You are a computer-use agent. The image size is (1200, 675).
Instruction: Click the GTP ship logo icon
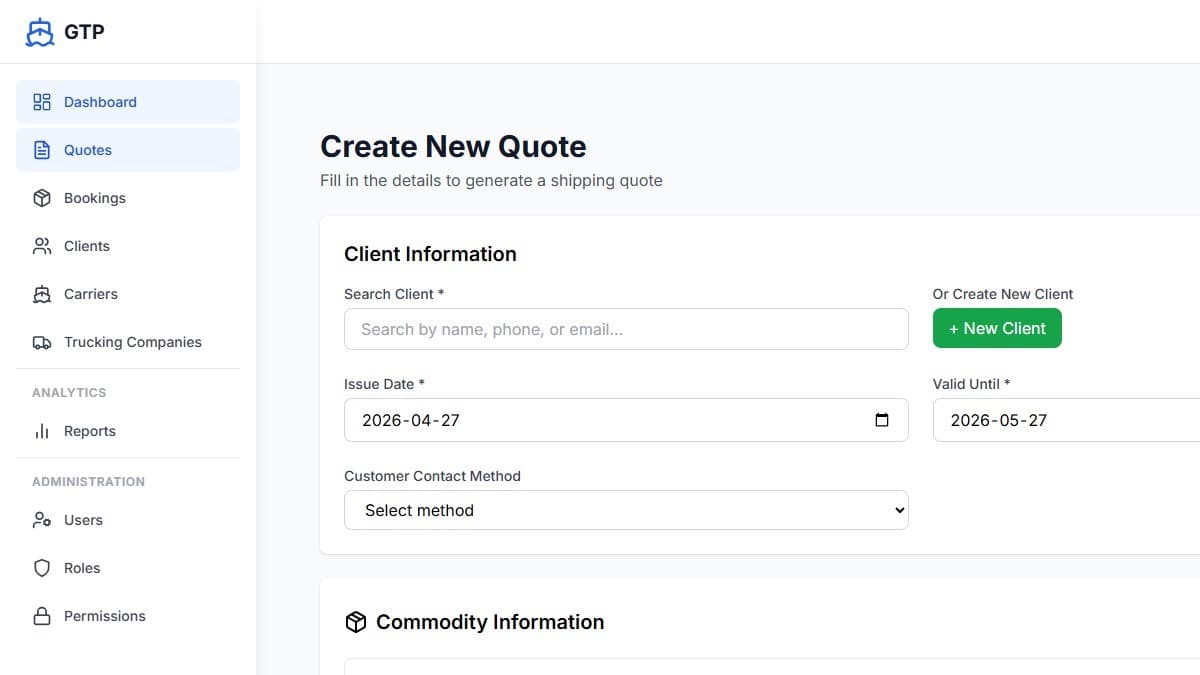click(x=40, y=32)
